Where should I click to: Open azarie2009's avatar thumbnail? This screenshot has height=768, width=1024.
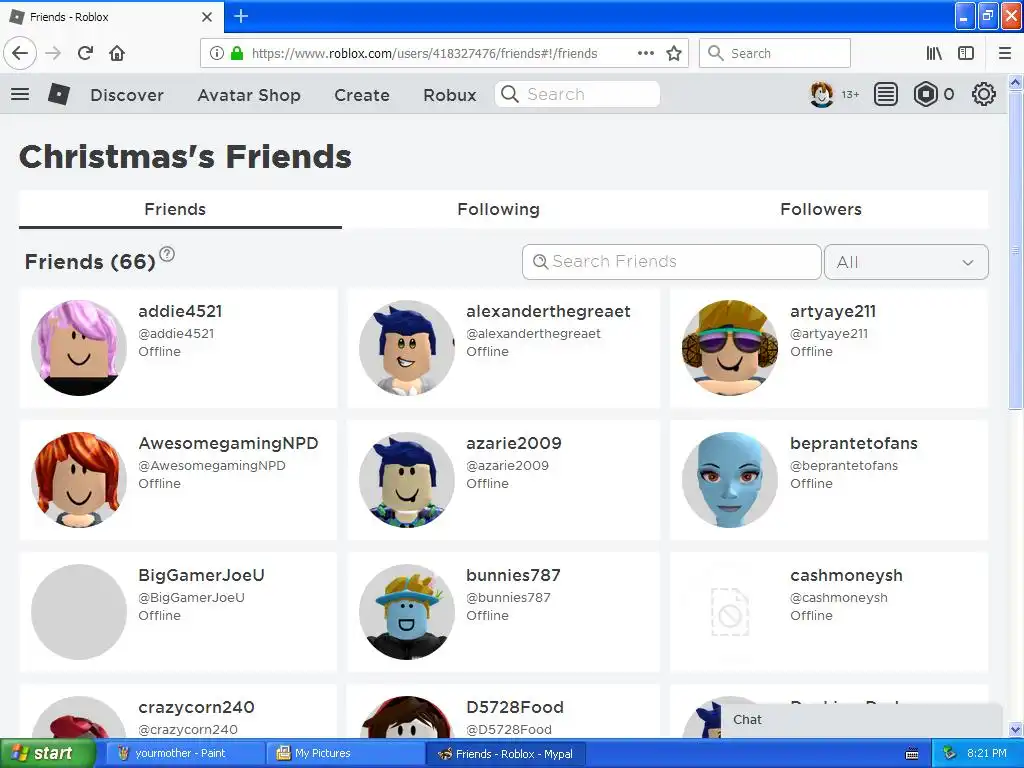coord(407,479)
